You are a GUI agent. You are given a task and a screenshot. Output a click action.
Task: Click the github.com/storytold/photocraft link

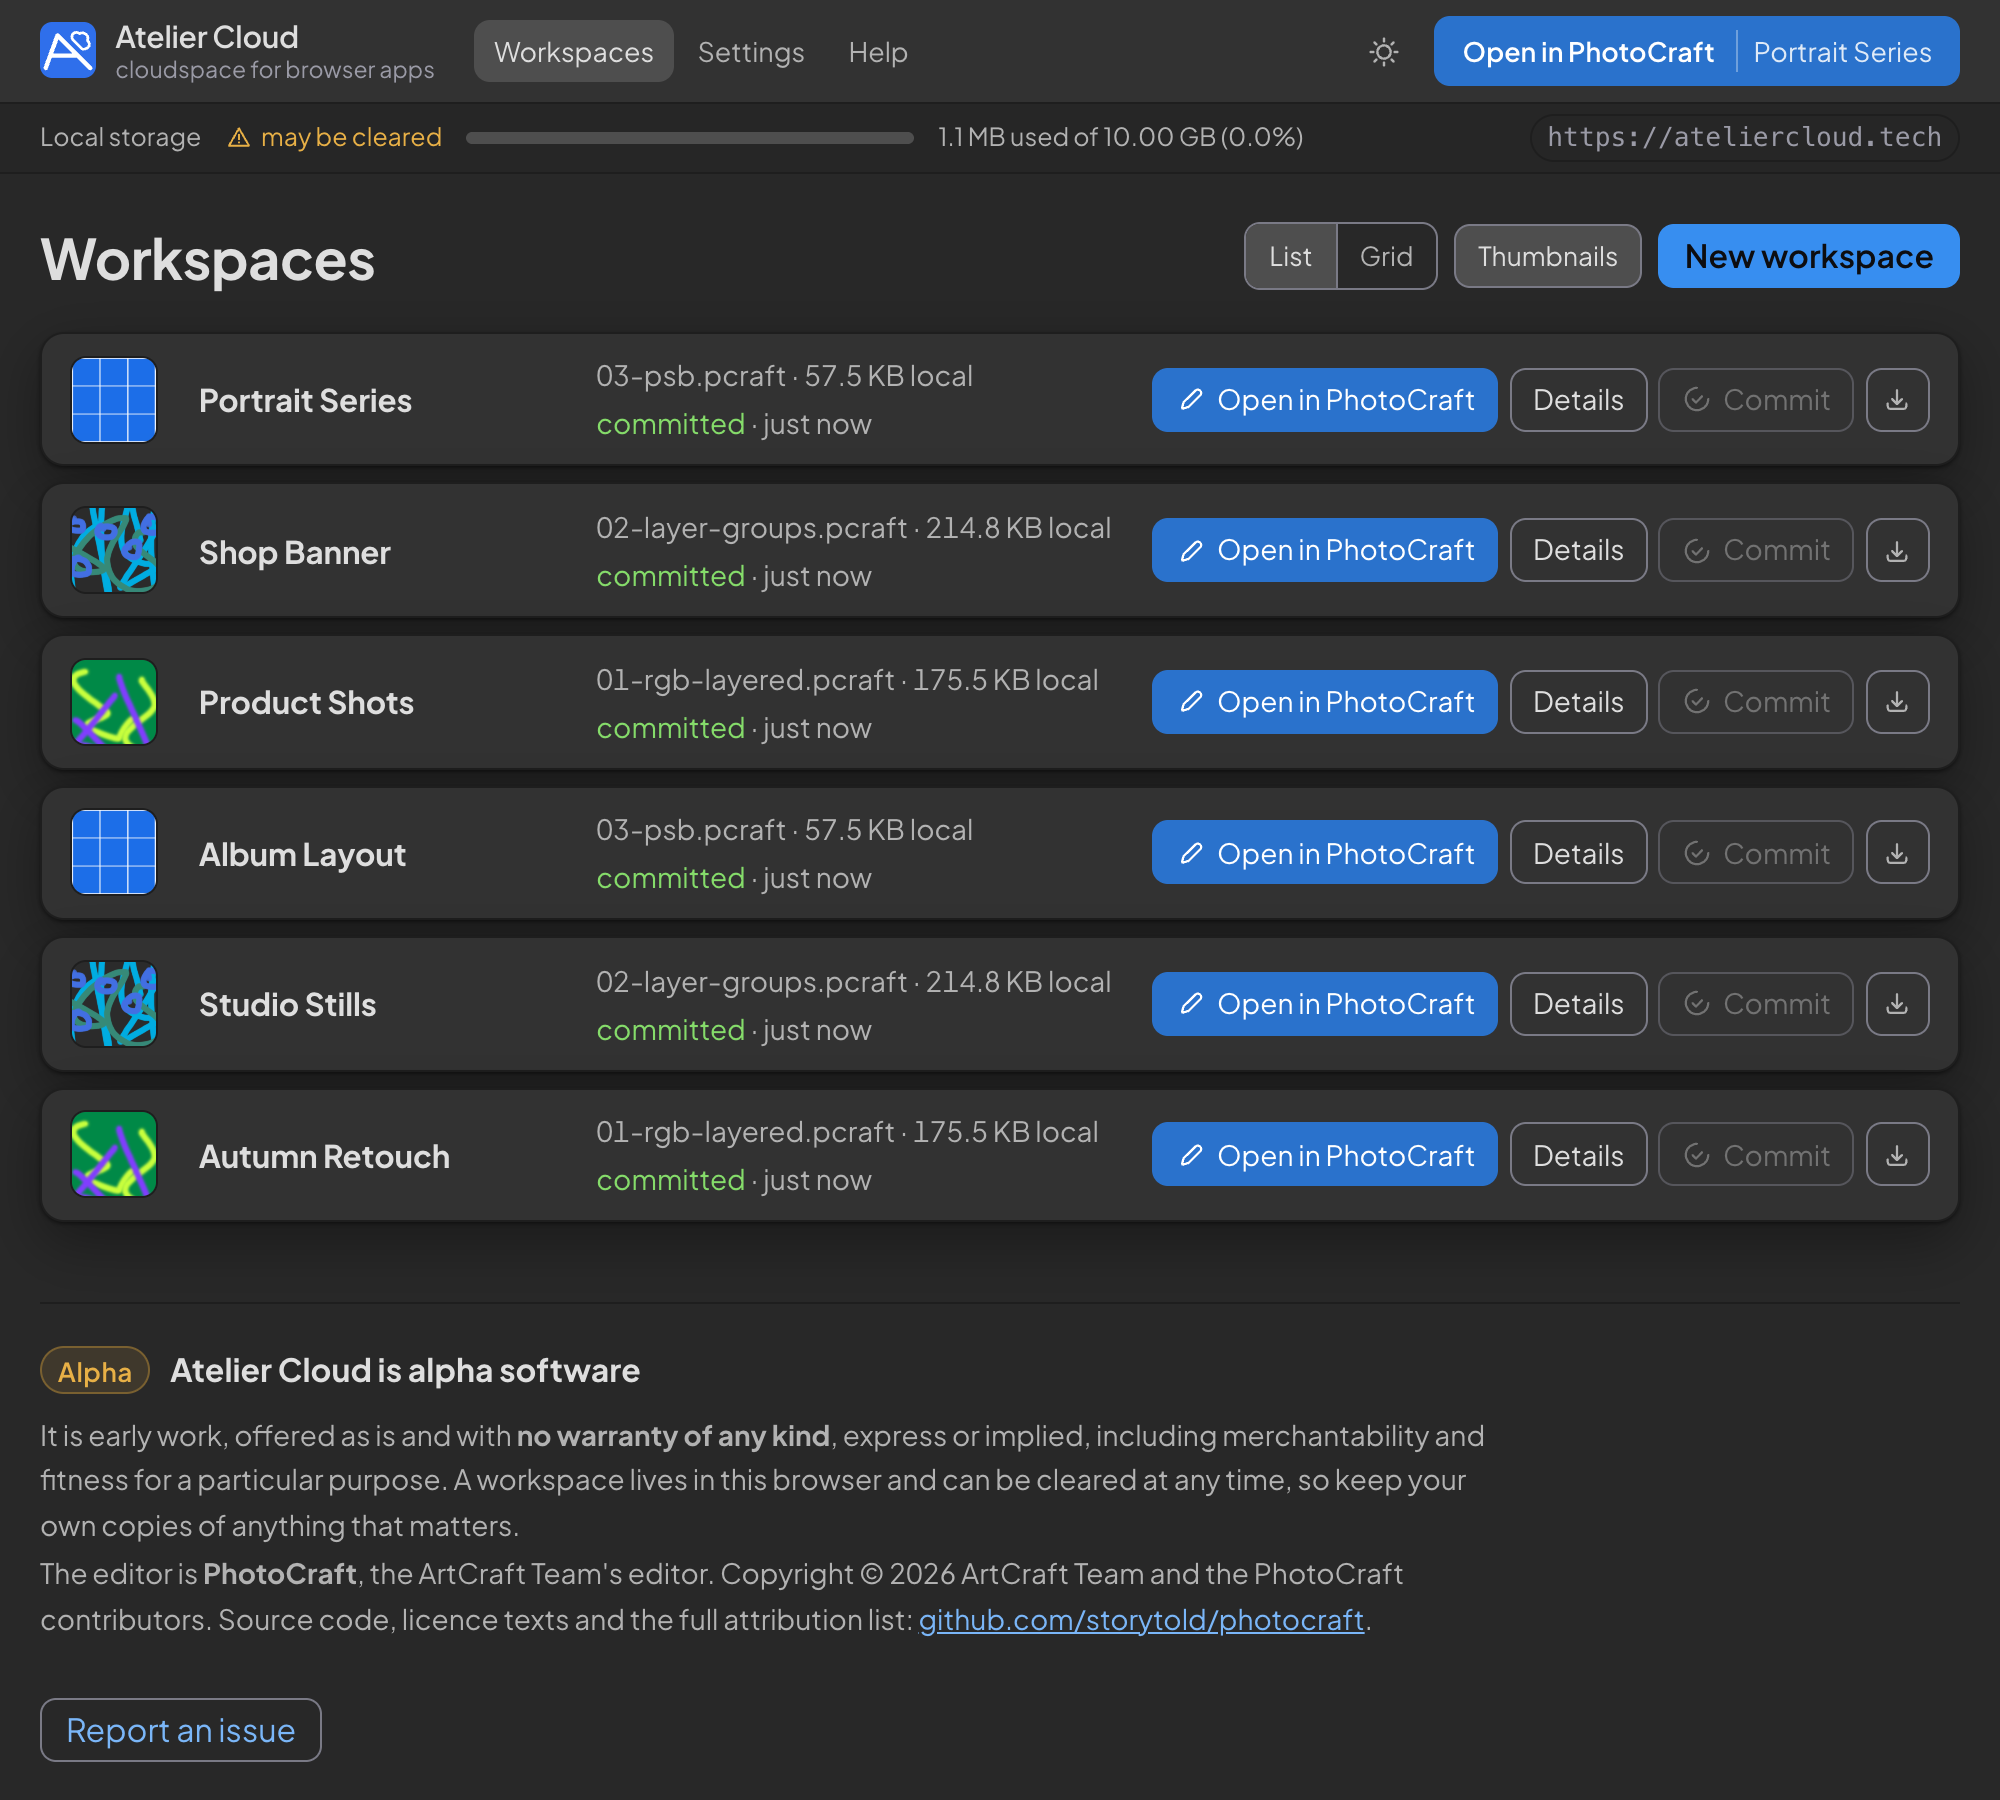(1141, 1619)
